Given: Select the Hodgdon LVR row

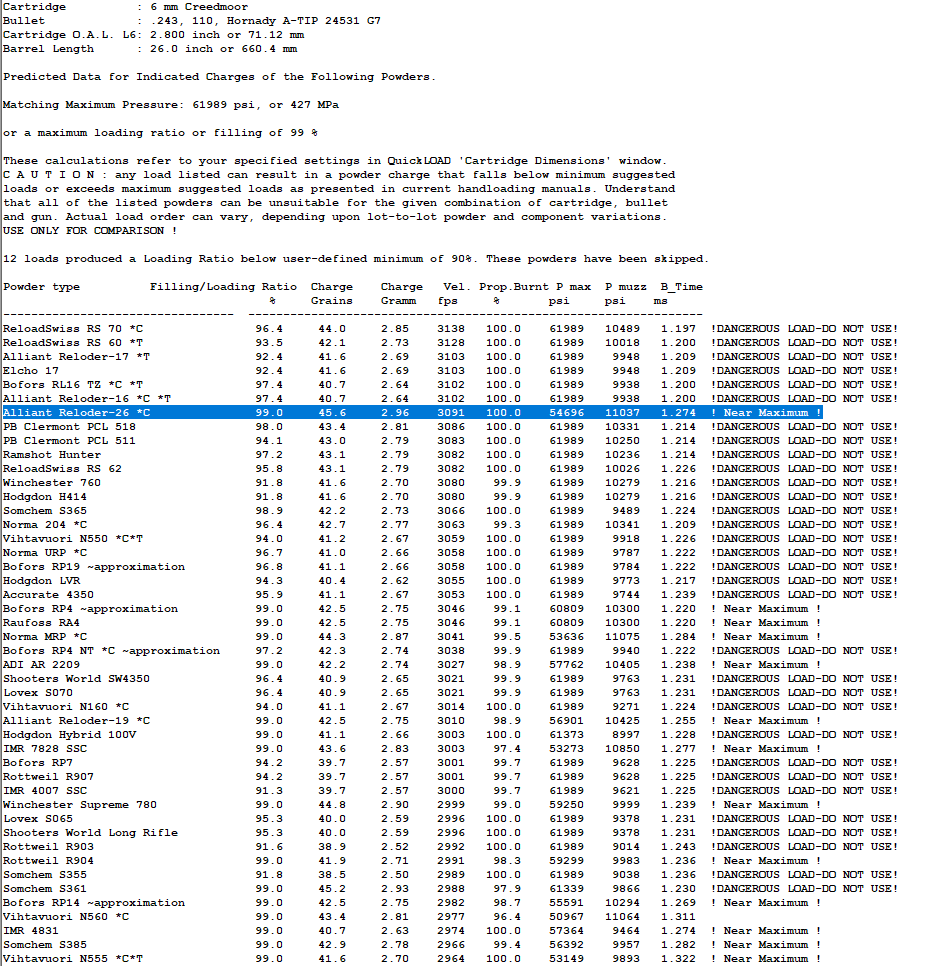Looking at the screenshot, I should coord(450,581).
